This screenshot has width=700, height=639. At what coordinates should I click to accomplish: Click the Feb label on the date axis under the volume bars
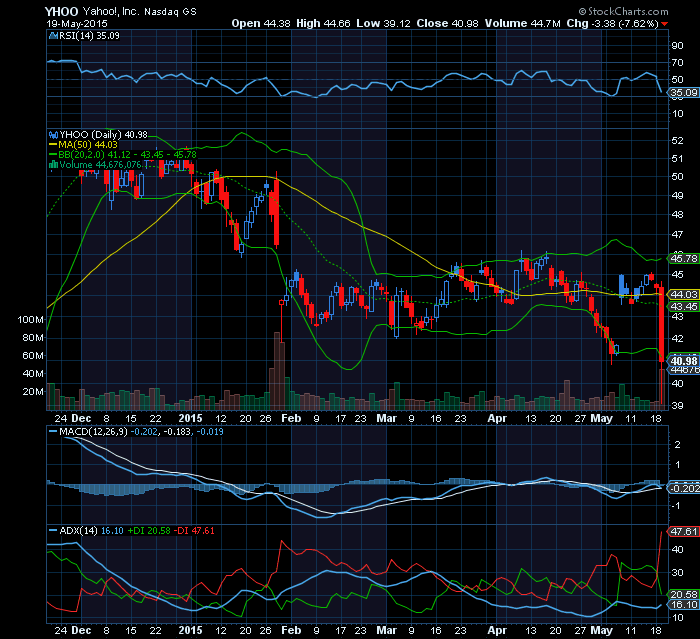(x=291, y=419)
